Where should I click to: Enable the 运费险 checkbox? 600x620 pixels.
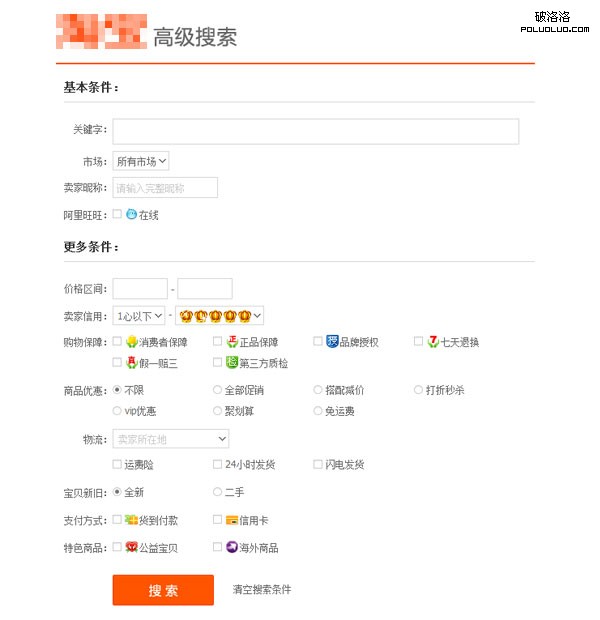118,465
